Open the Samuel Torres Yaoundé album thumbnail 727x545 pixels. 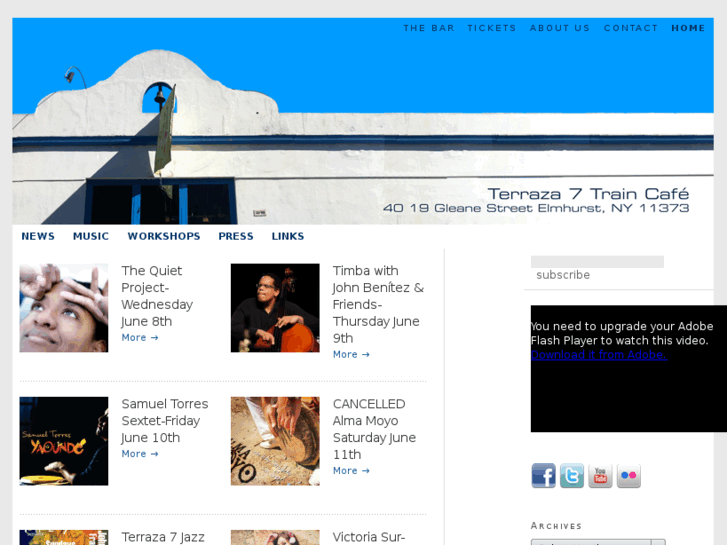coord(64,441)
